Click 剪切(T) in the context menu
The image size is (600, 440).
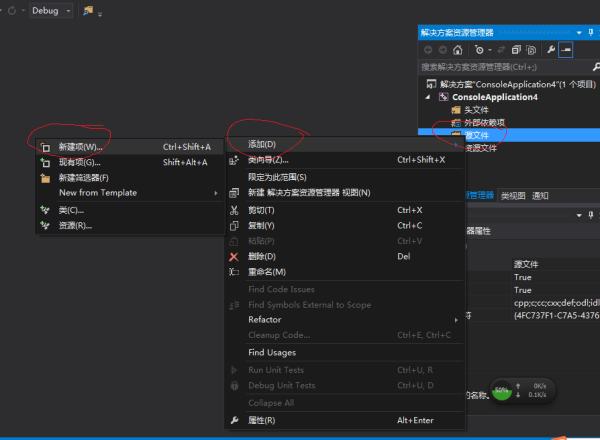(346, 210)
